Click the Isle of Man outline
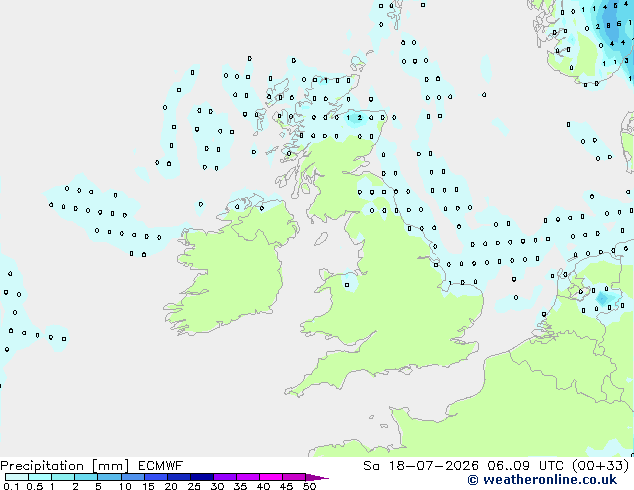Viewport: 634px width, 490px height. tap(321, 239)
